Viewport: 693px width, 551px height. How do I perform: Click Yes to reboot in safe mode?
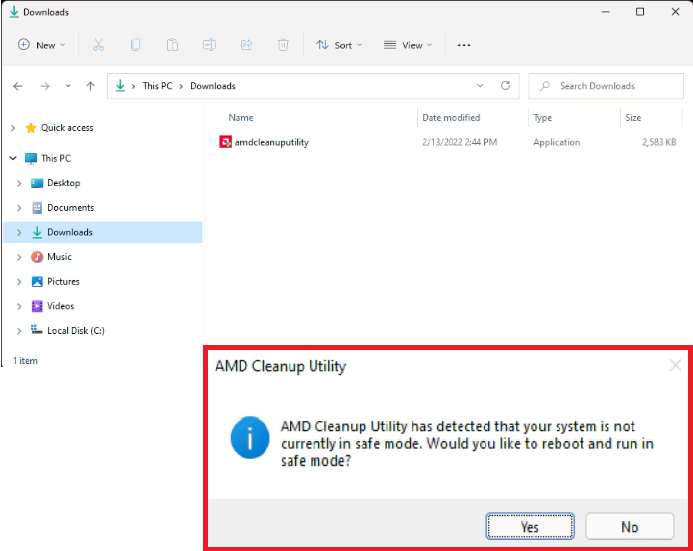[530, 526]
